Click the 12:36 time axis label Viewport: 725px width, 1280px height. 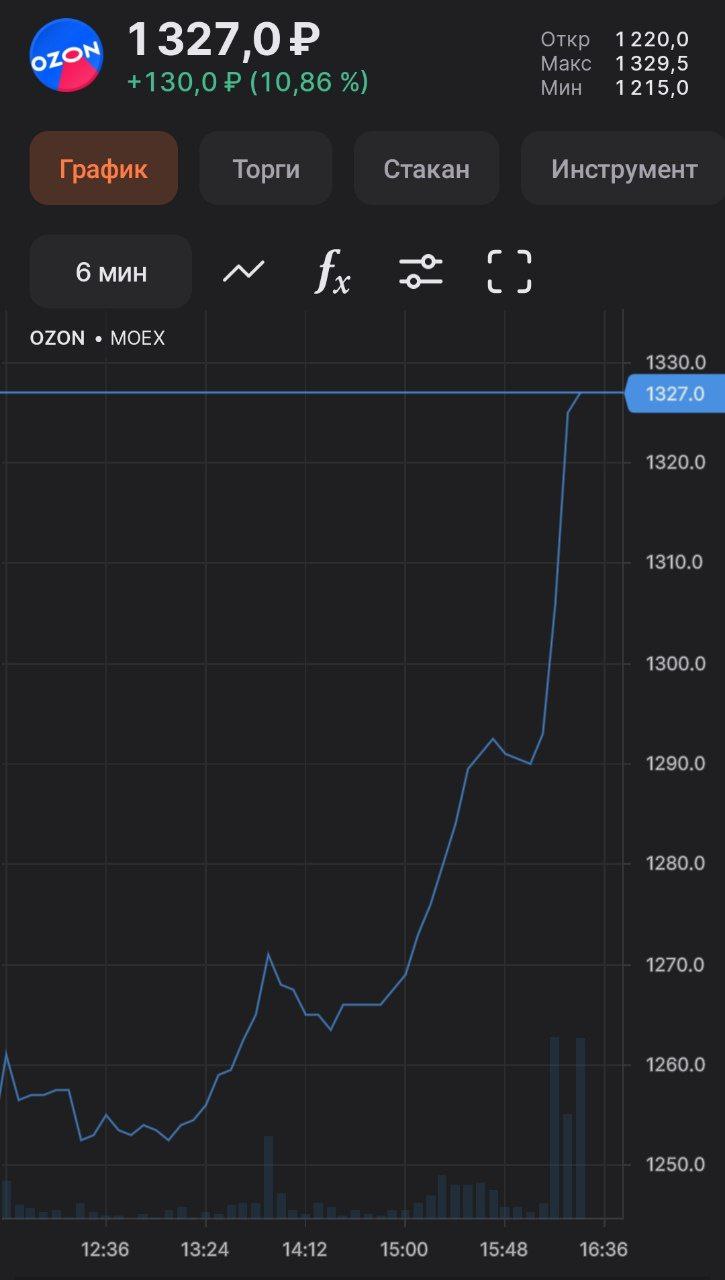click(x=105, y=1249)
